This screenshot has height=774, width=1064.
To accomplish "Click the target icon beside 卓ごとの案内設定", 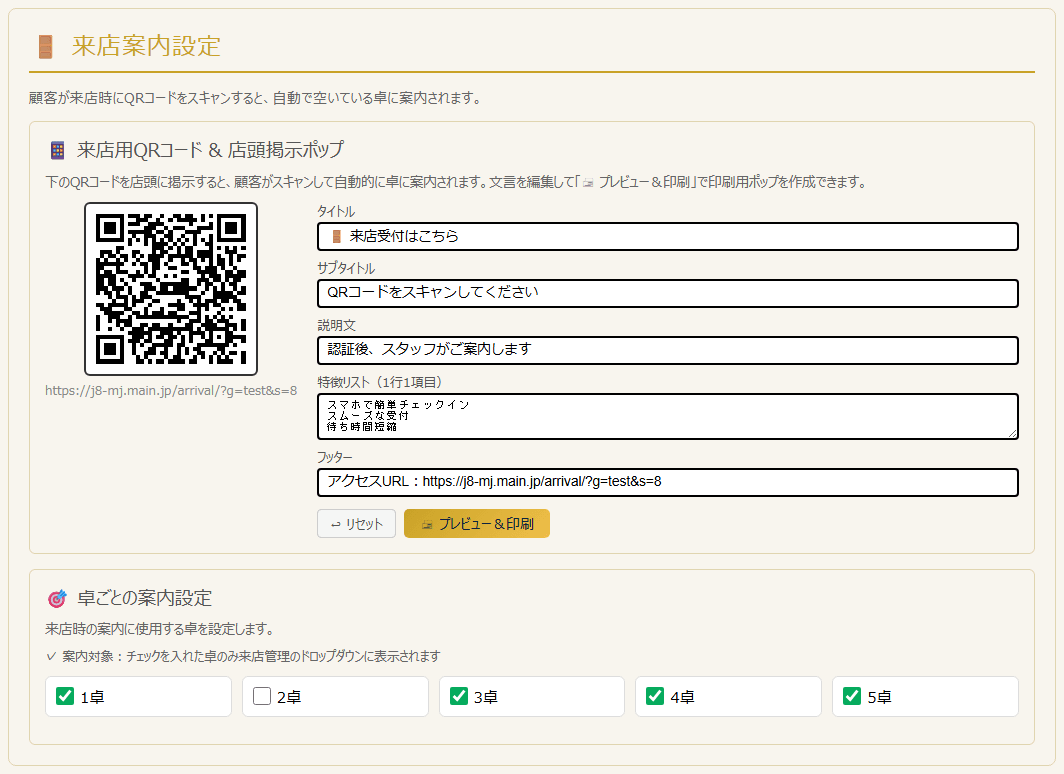I will pos(57,598).
